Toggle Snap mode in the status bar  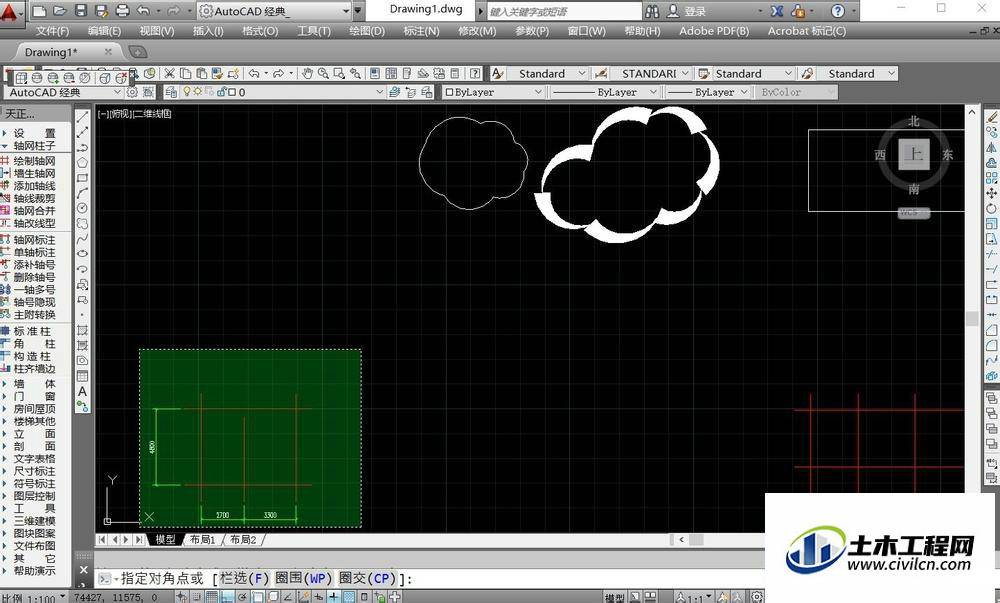coord(198,597)
